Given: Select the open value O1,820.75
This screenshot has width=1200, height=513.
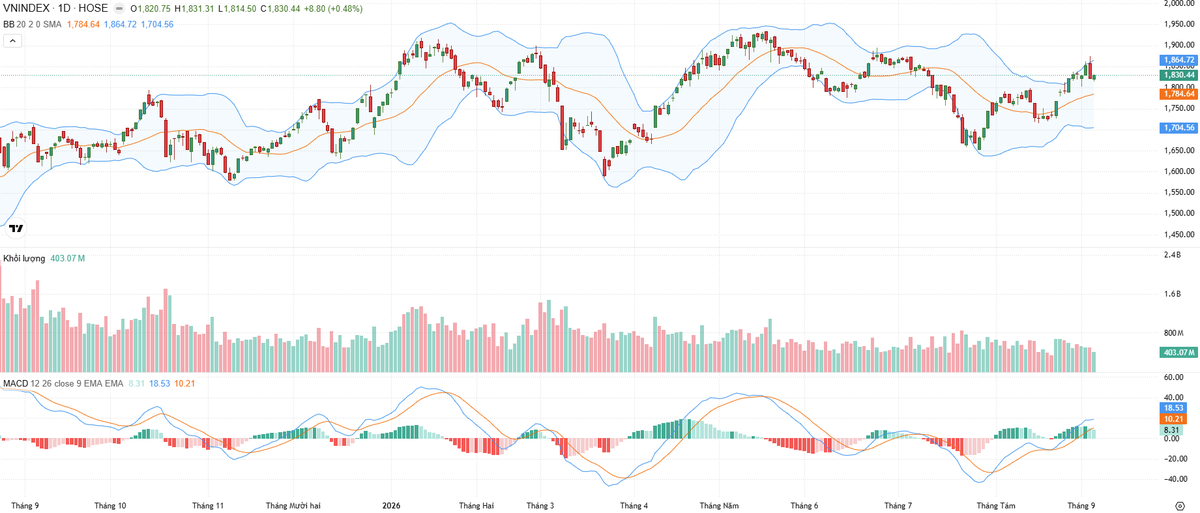Looking at the screenshot, I should 152,9.
